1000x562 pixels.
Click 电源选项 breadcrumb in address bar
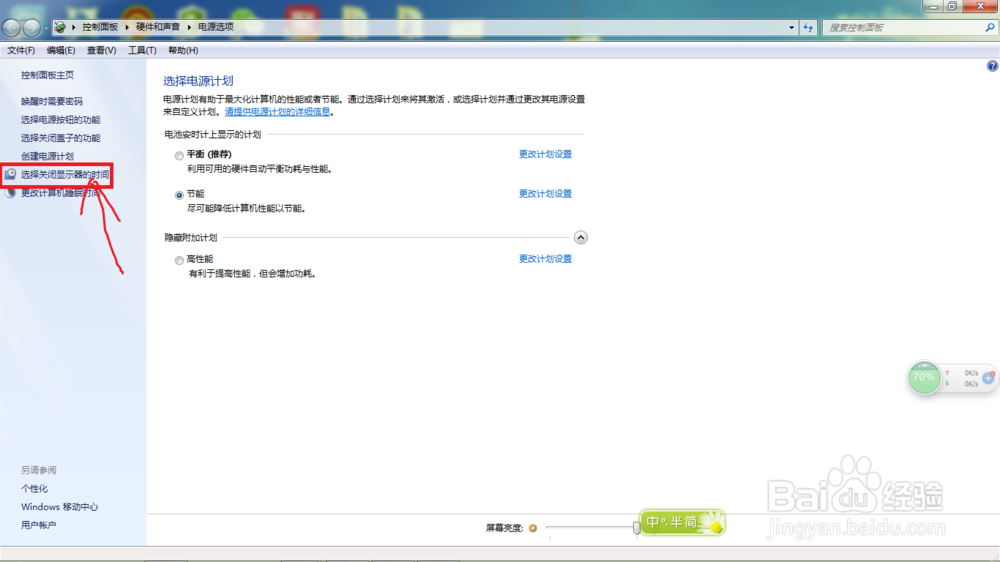pyautogui.click(x=216, y=27)
